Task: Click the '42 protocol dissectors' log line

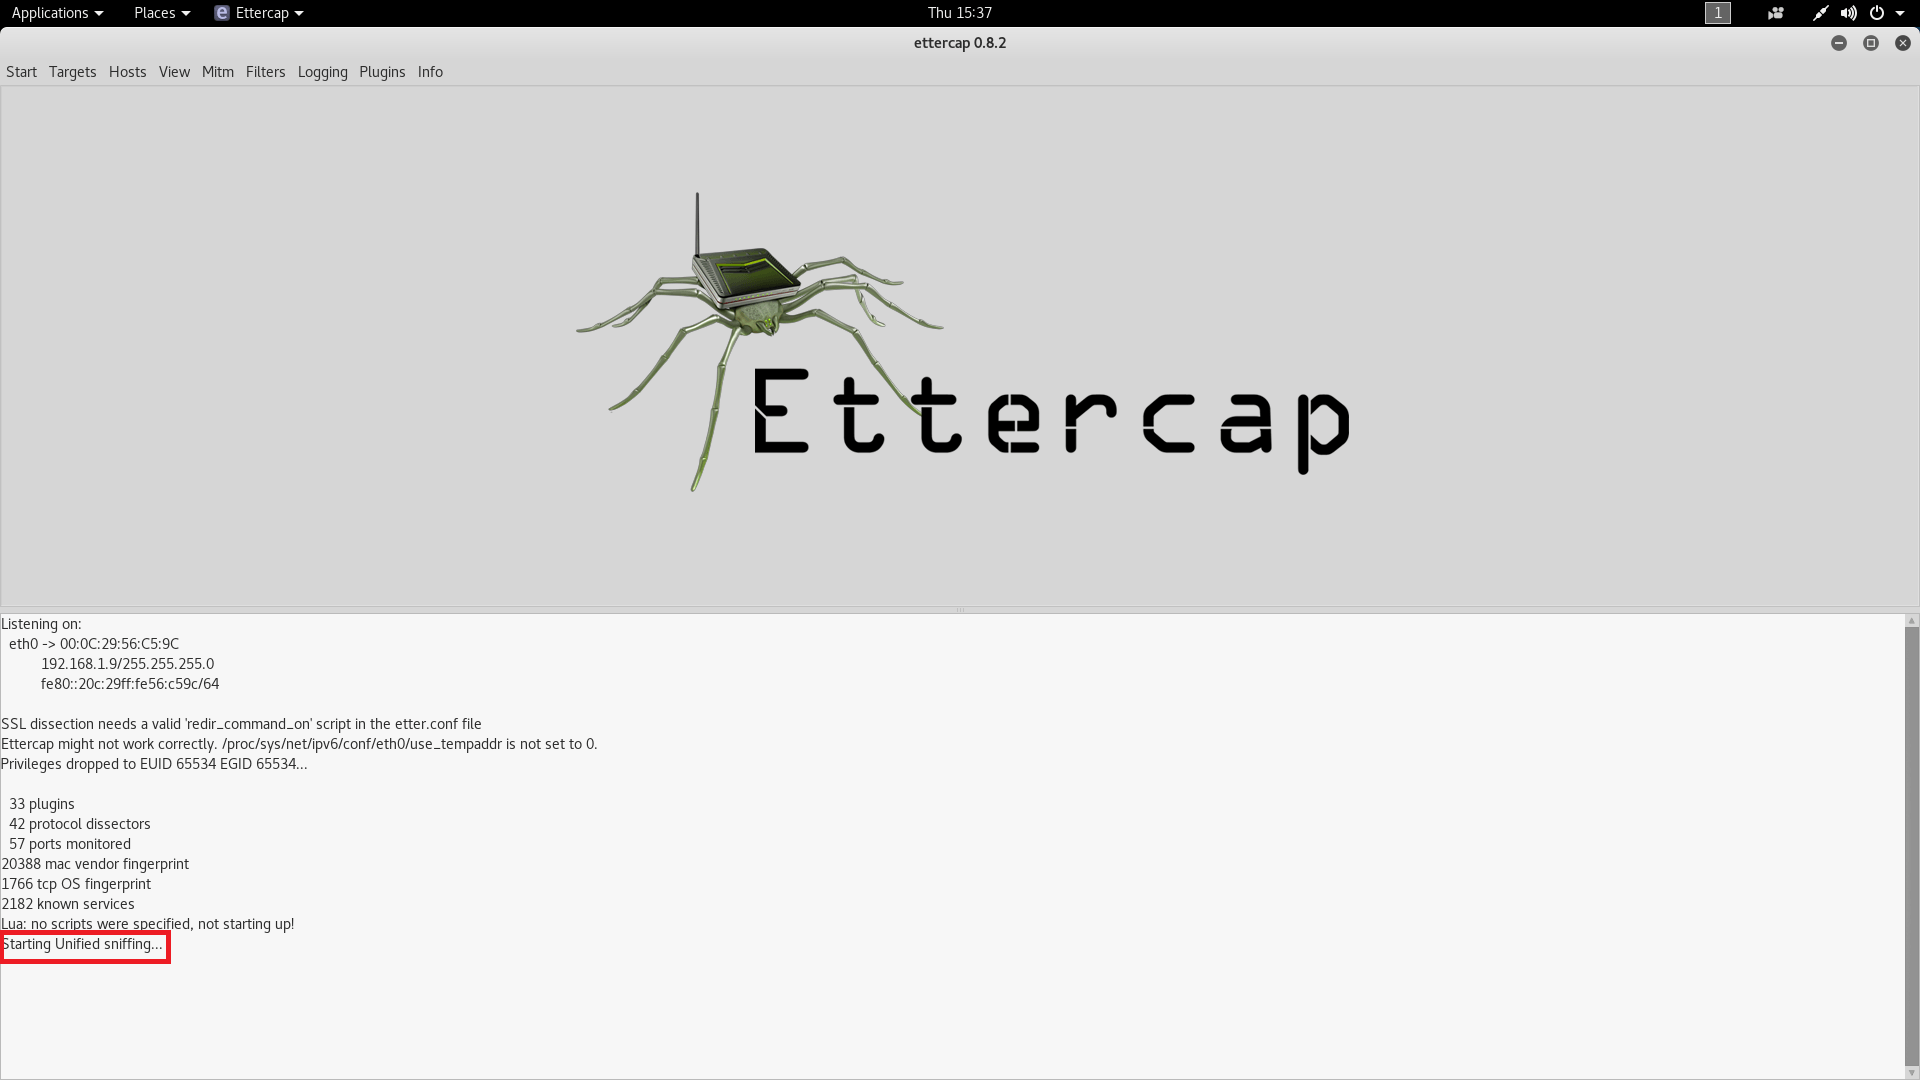Action: tap(80, 824)
